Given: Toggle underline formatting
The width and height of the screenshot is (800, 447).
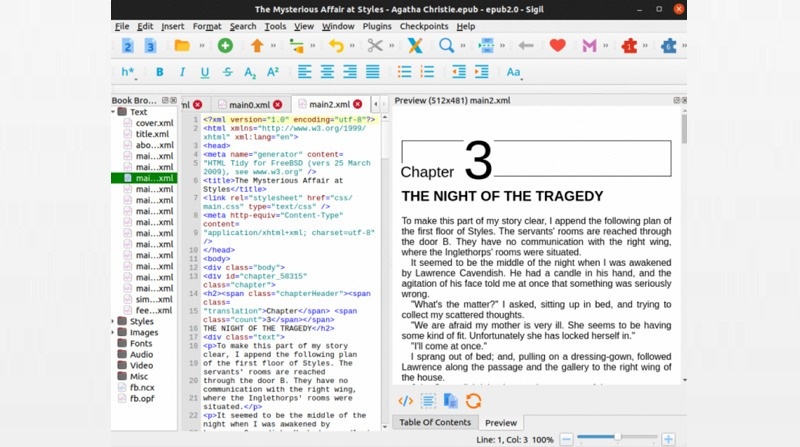Looking at the screenshot, I should coord(205,72).
